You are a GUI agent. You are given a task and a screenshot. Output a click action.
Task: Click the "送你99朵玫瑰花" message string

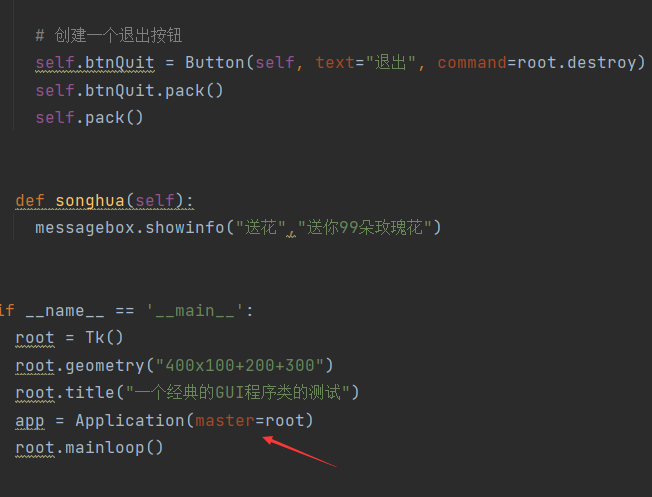pyautogui.click(x=365, y=228)
